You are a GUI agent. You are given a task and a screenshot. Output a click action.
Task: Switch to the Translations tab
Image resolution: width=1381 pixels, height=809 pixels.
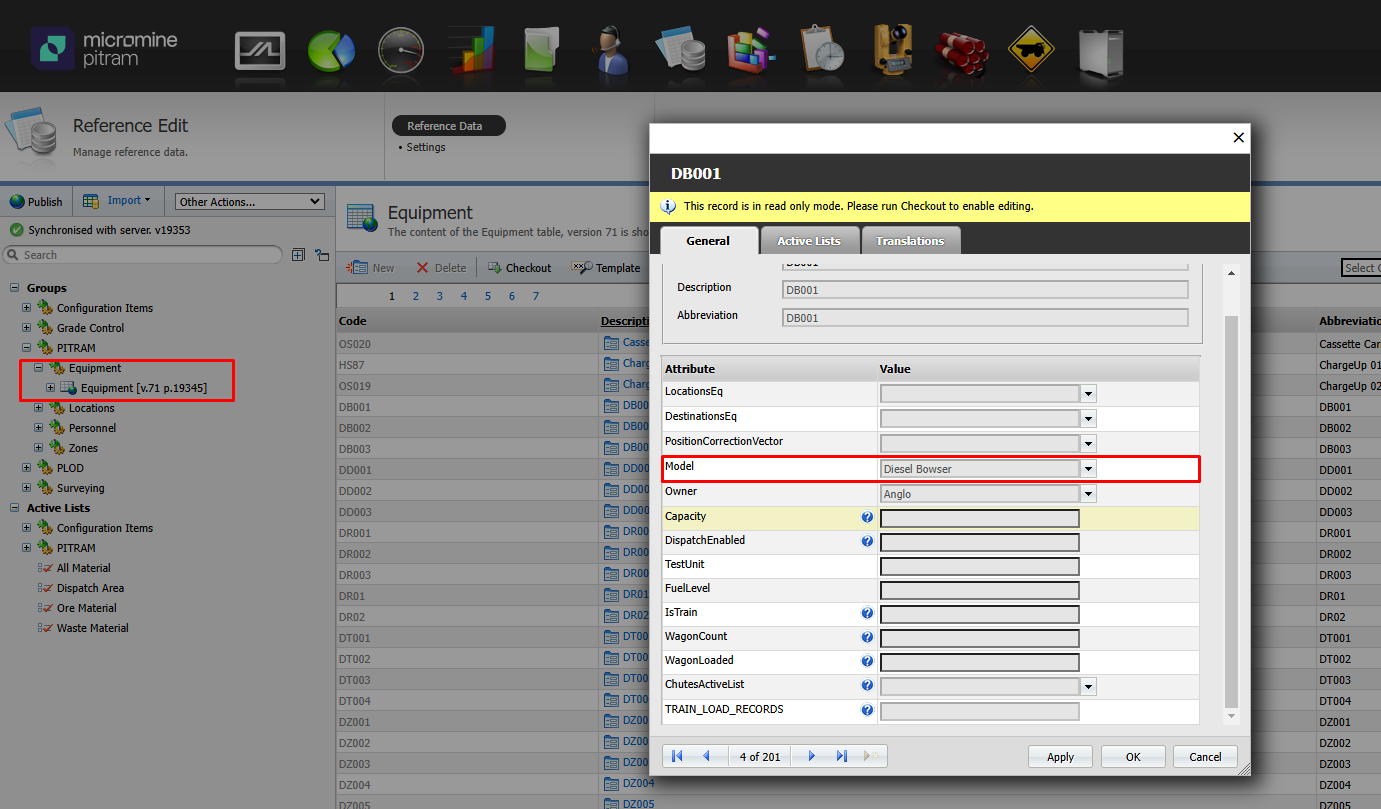pyautogui.click(x=911, y=239)
